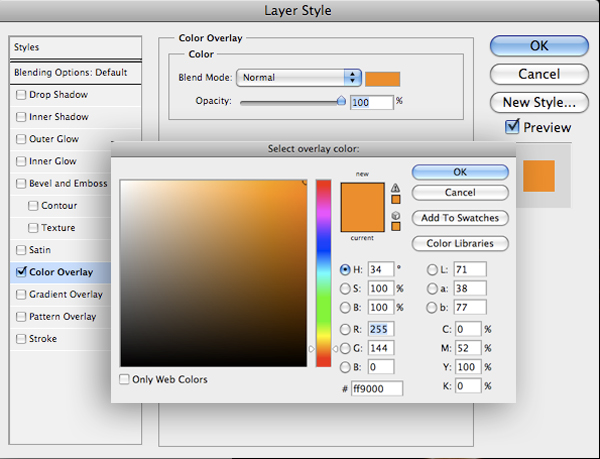Select the Lab a radio button
The width and height of the screenshot is (600, 459).
(432, 288)
